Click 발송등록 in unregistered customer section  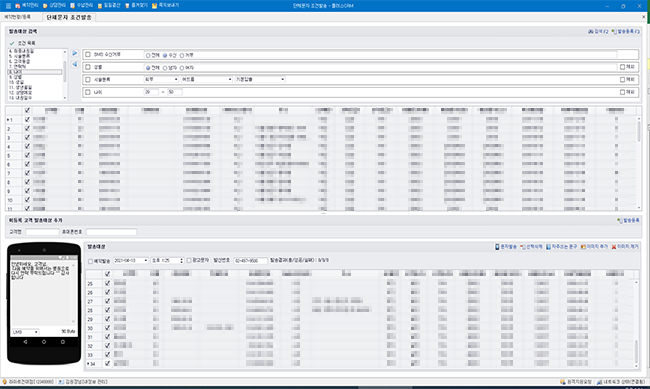628,220
